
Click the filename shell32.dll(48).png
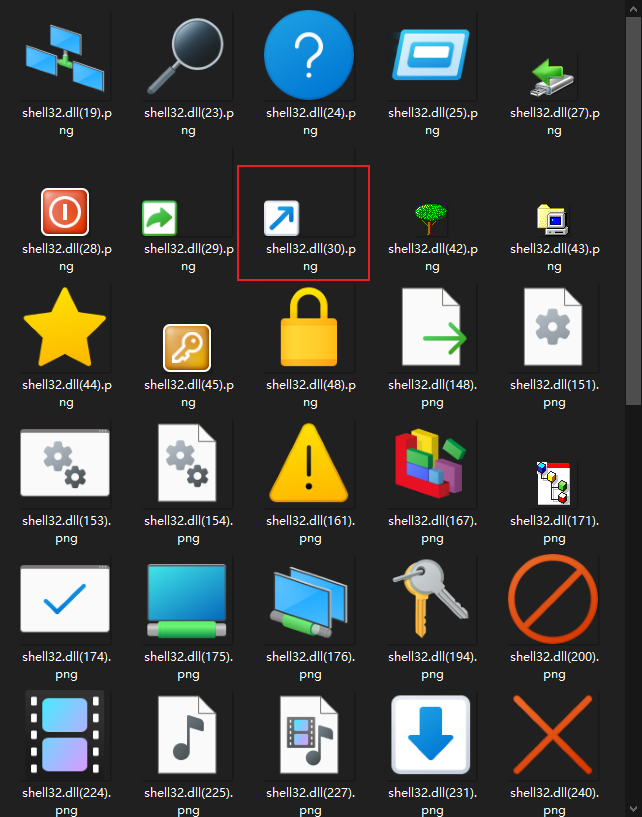[x=311, y=393]
